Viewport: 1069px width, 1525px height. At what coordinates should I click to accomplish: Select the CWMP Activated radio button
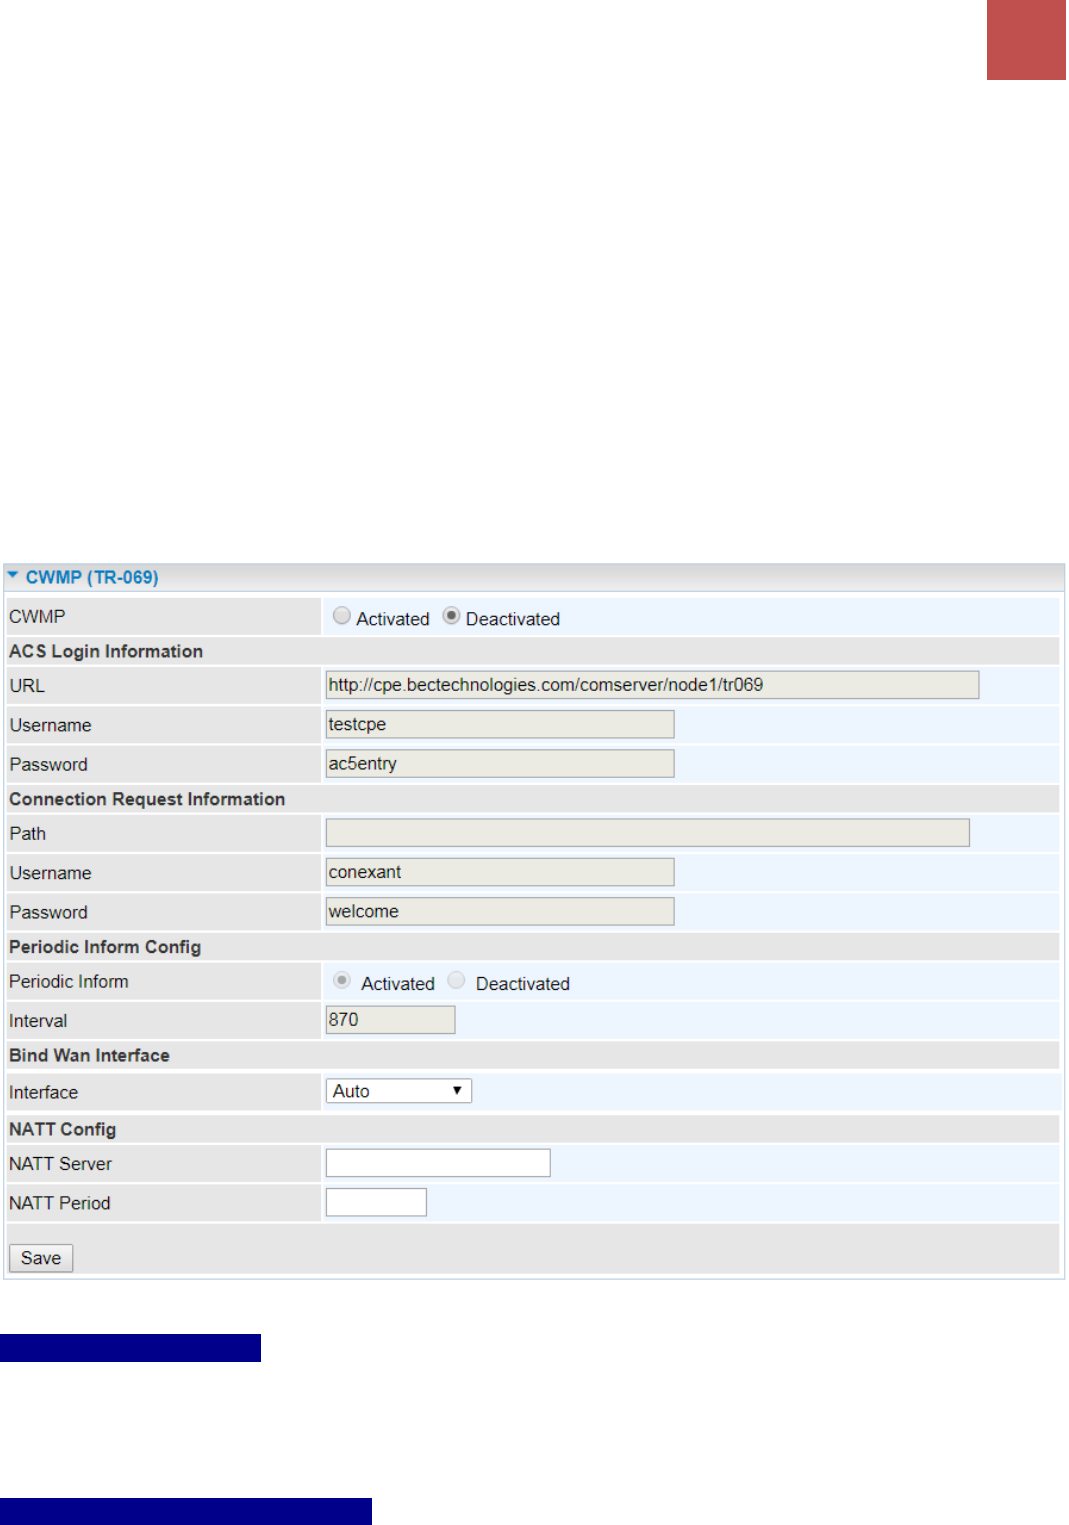pos(342,616)
